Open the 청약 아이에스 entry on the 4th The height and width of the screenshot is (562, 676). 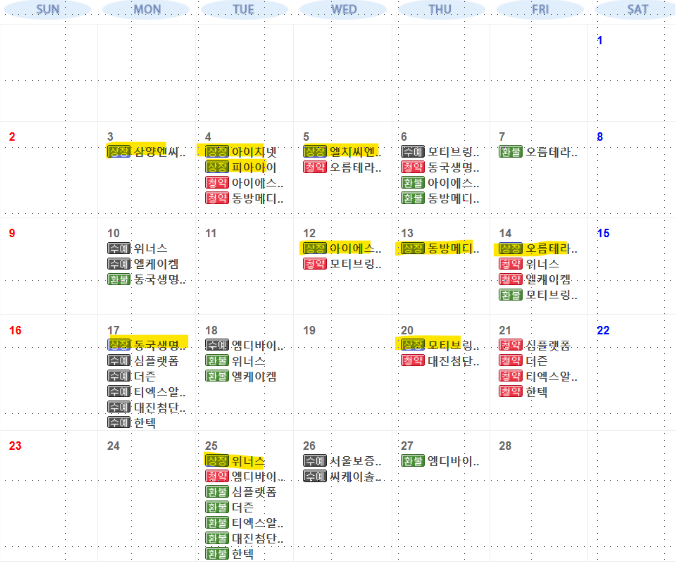pos(244,183)
